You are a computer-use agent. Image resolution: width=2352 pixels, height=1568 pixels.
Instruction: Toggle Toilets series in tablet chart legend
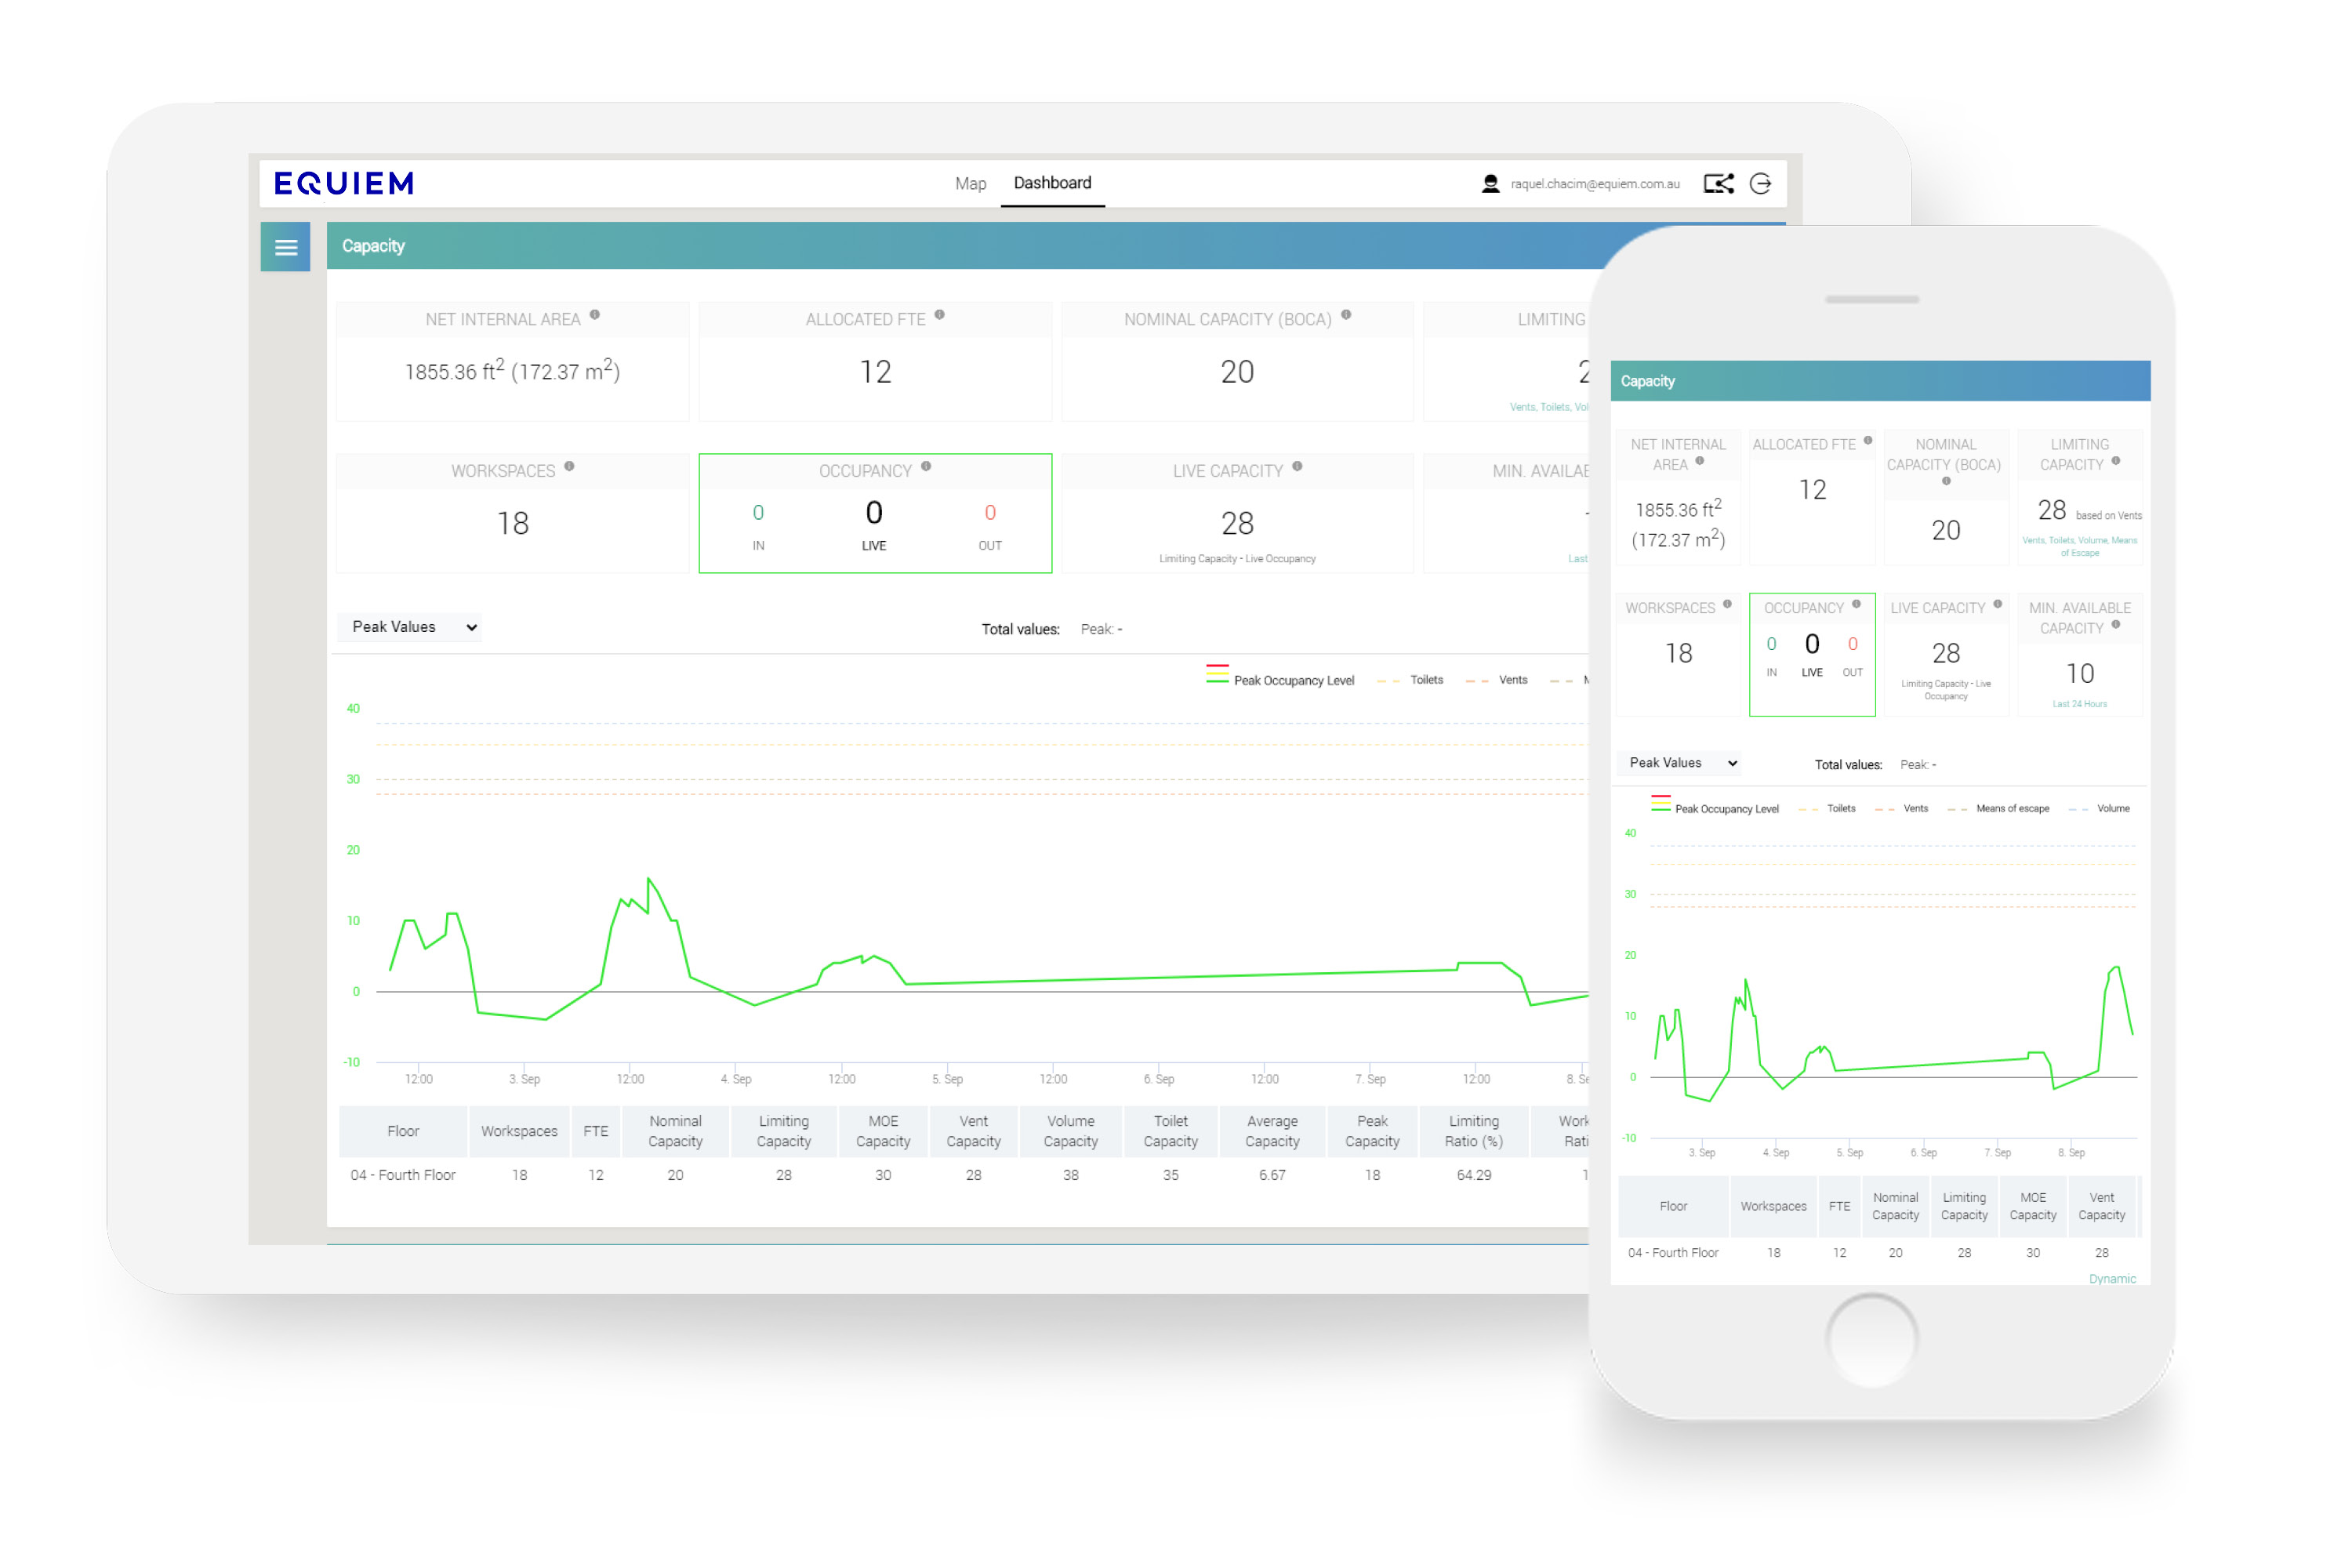pos(1425,680)
